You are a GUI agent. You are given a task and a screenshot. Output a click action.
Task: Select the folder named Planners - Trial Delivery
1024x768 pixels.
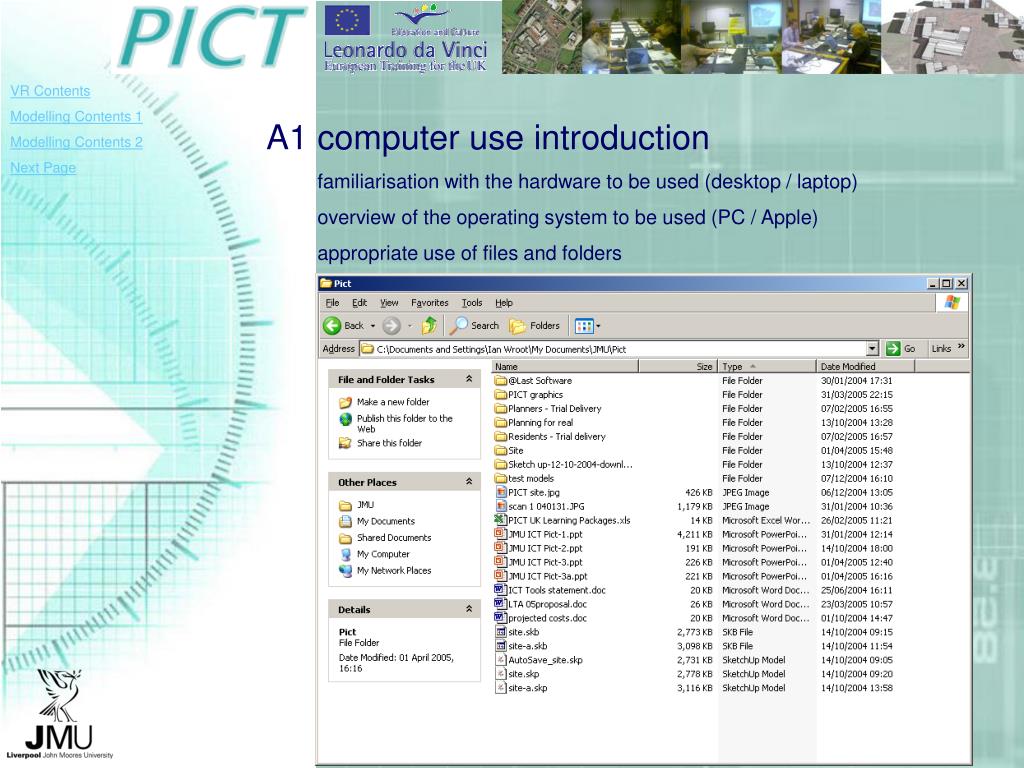coord(554,409)
